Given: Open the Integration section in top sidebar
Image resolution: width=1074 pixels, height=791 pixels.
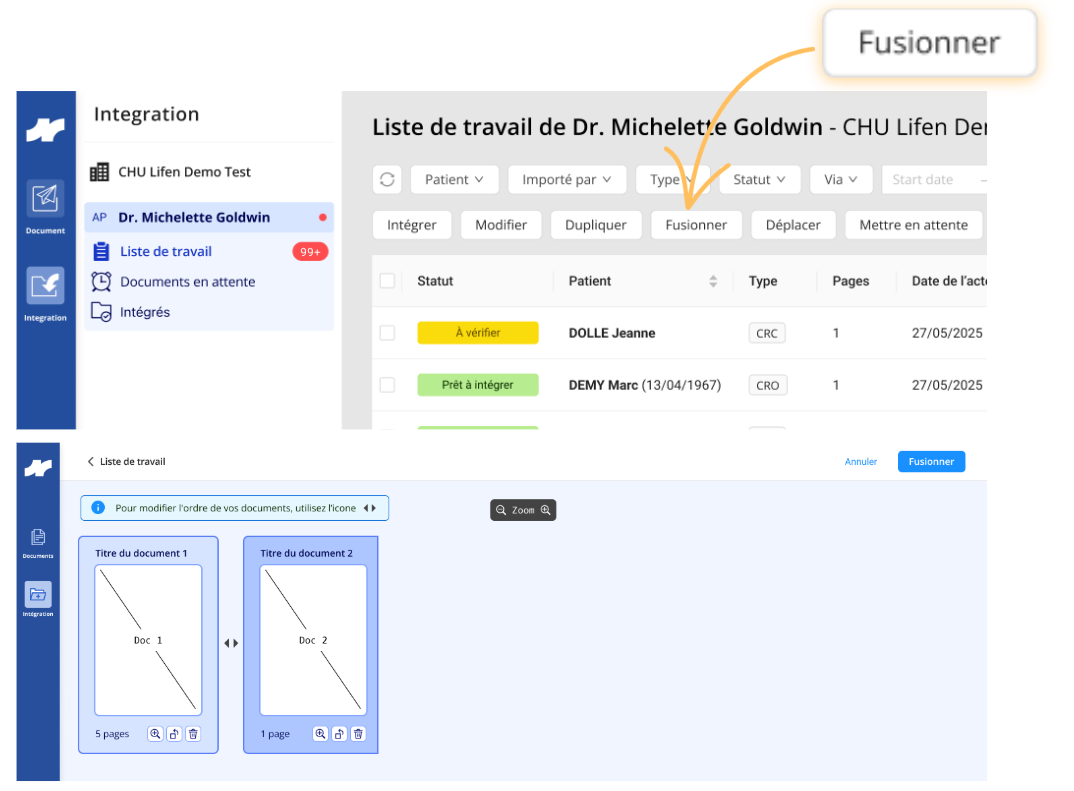Looking at the screenshot, I should pyautogui.click(x=45, y=293).
